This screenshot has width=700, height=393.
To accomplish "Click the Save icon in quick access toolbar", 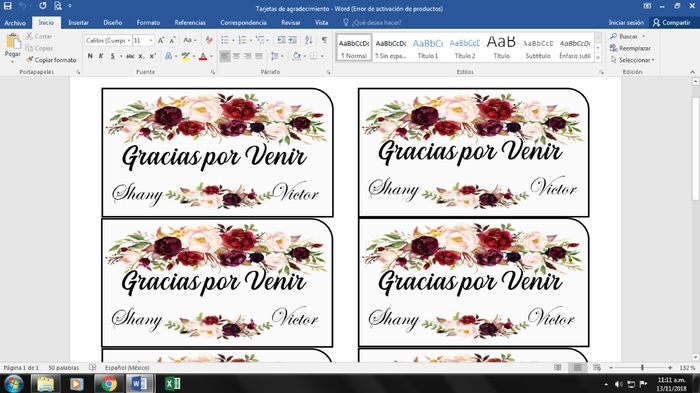I will (x=8, y=6).
